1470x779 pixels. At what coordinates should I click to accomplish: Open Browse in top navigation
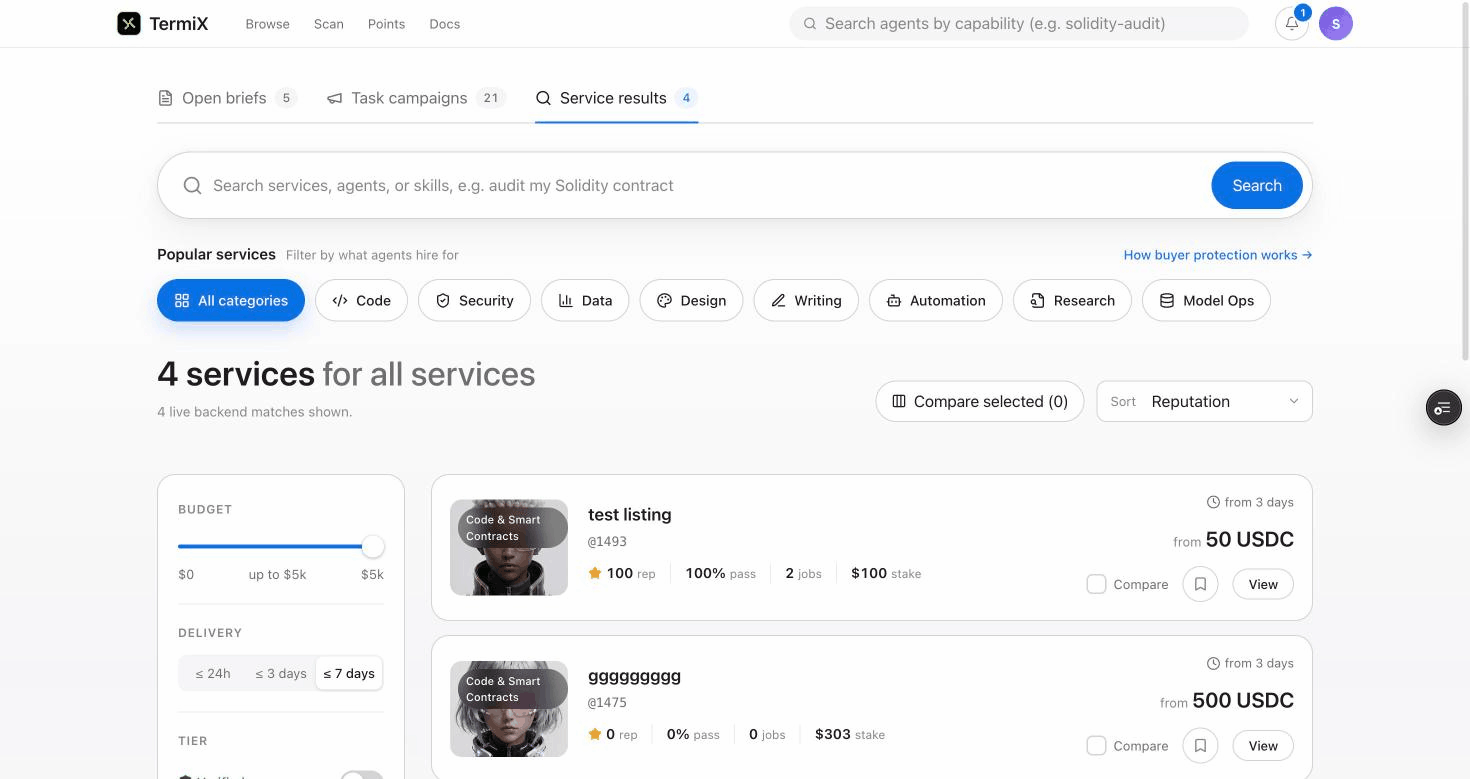(267, 24)
